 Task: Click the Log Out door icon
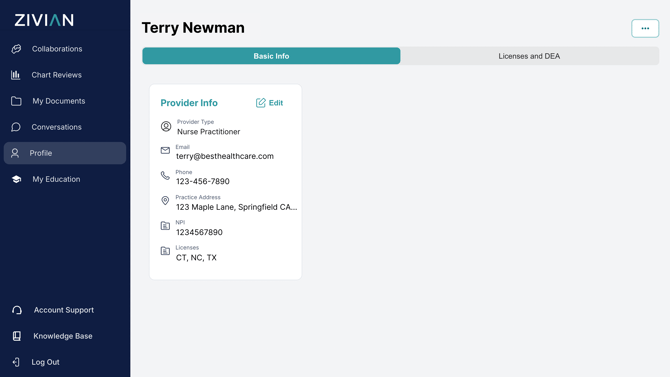click(x=16, y=362)
